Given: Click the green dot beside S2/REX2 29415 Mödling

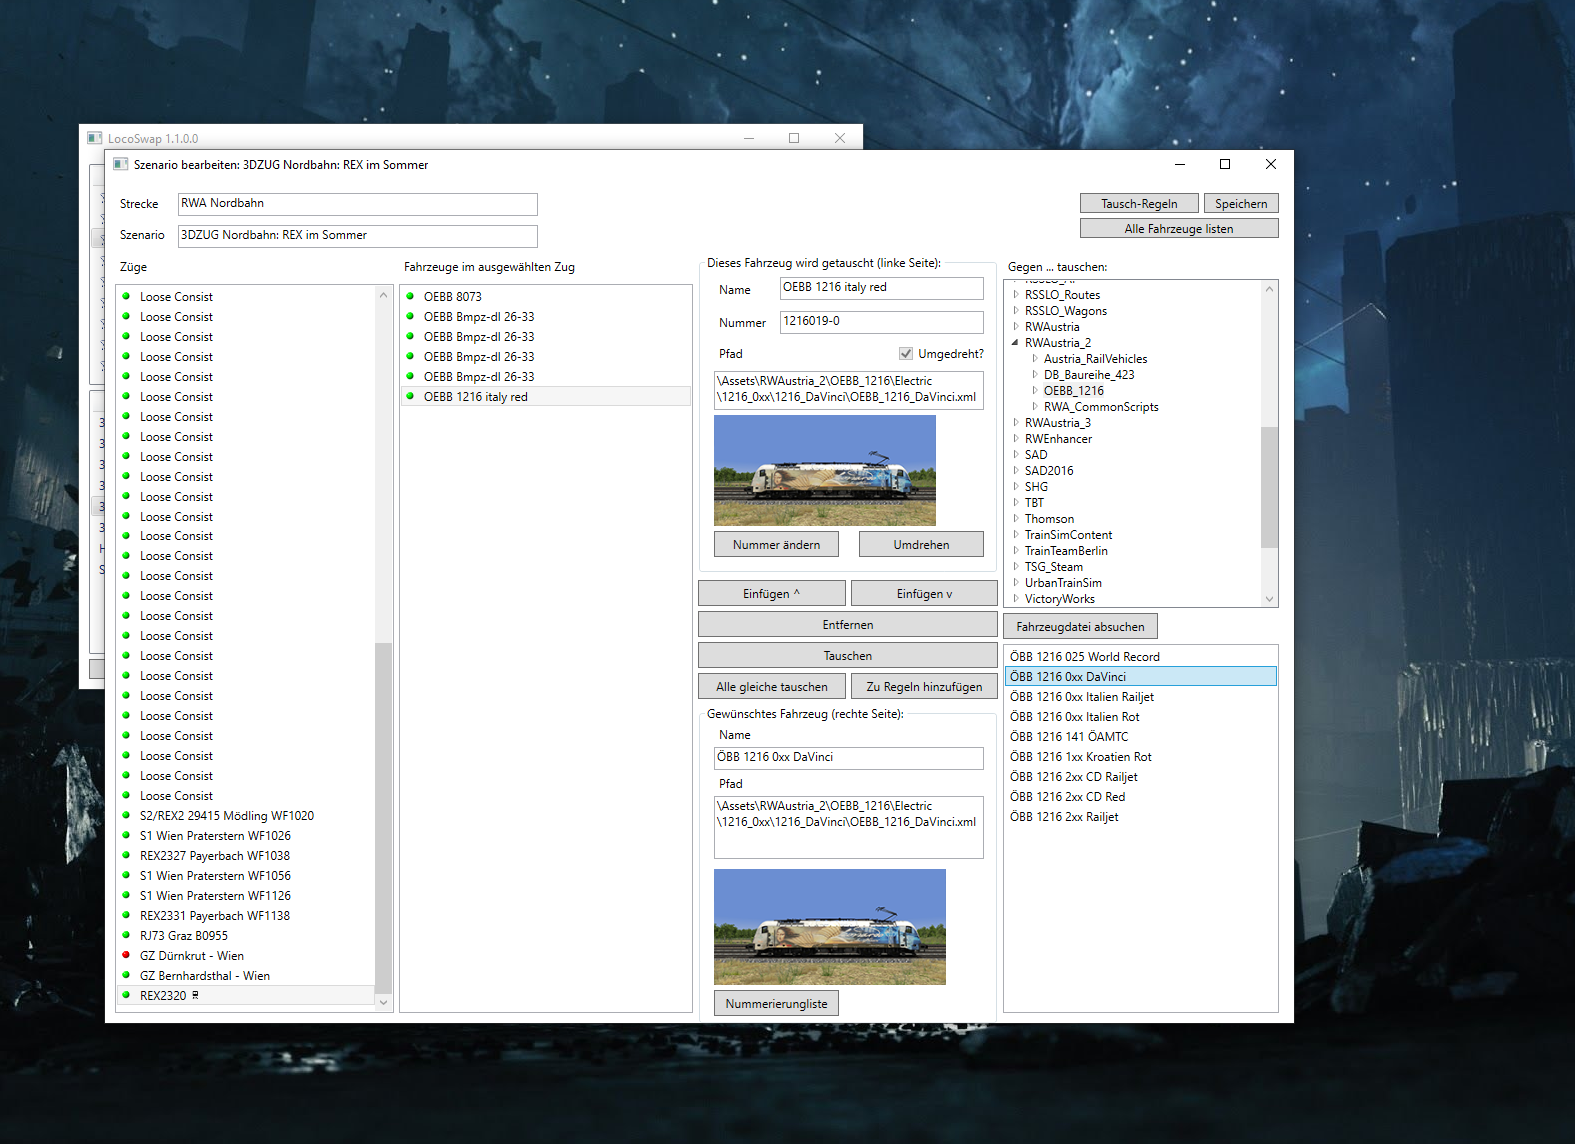Looking at the screenshot, I should pyautogui.click(x=126, y=815).
